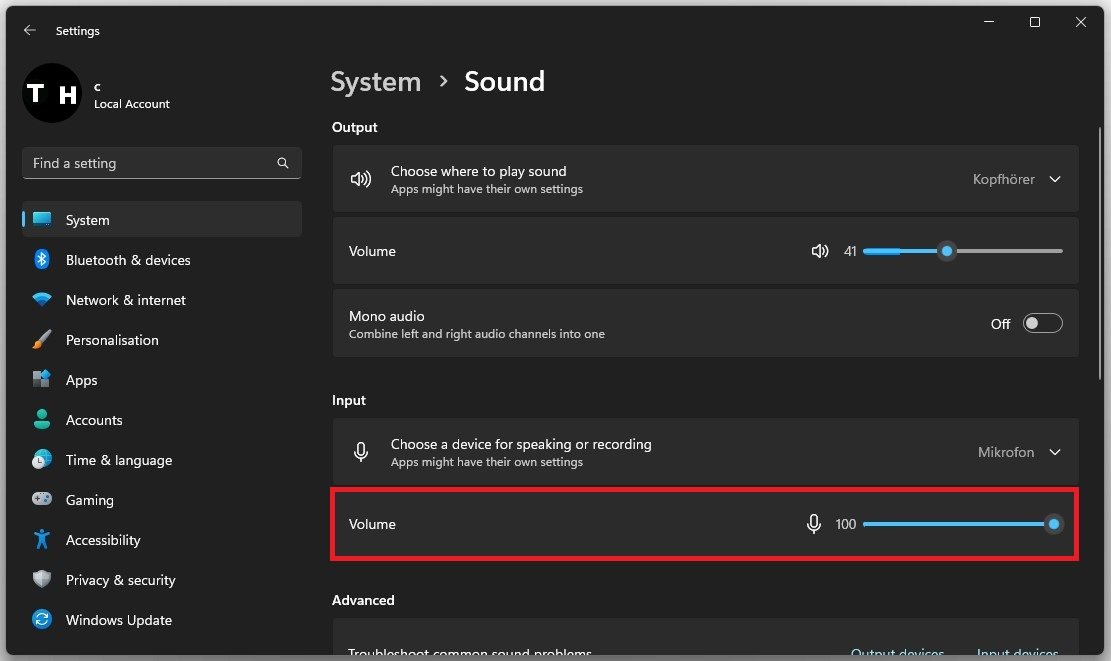Image resolution: width=1111 pixels, height=661 pixels.
Task: Open the Apps settings page
Action: [82, 380]
